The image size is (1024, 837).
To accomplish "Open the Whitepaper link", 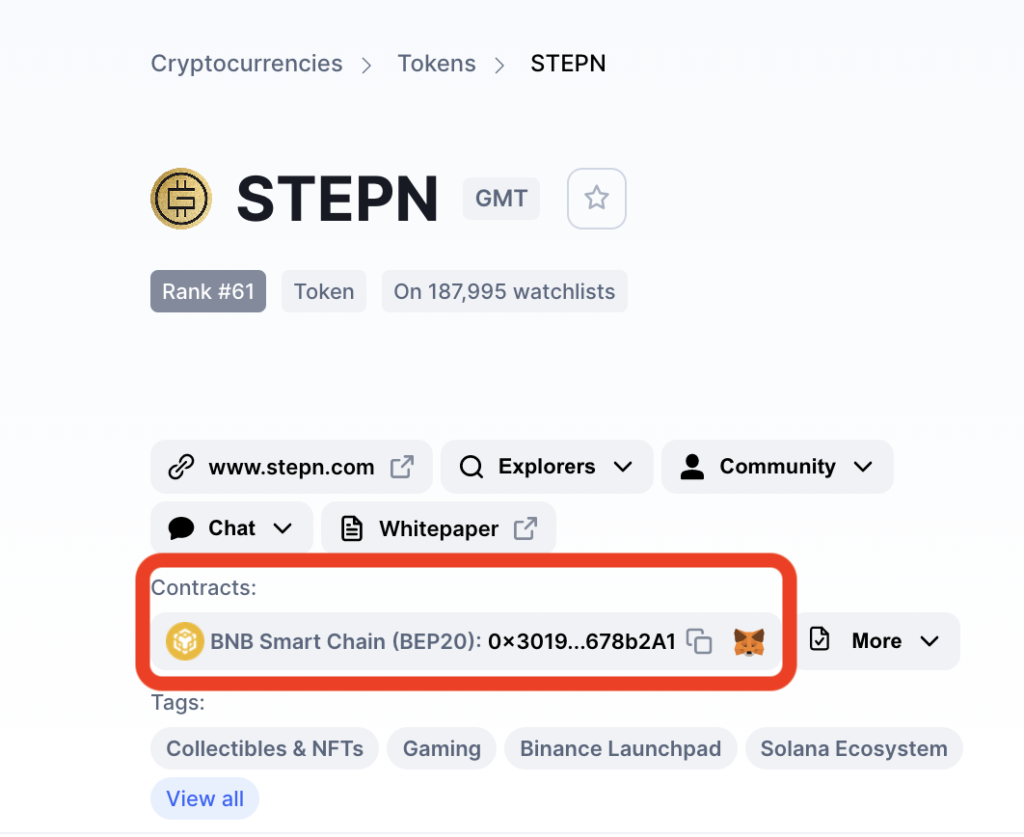I will 438,528.
